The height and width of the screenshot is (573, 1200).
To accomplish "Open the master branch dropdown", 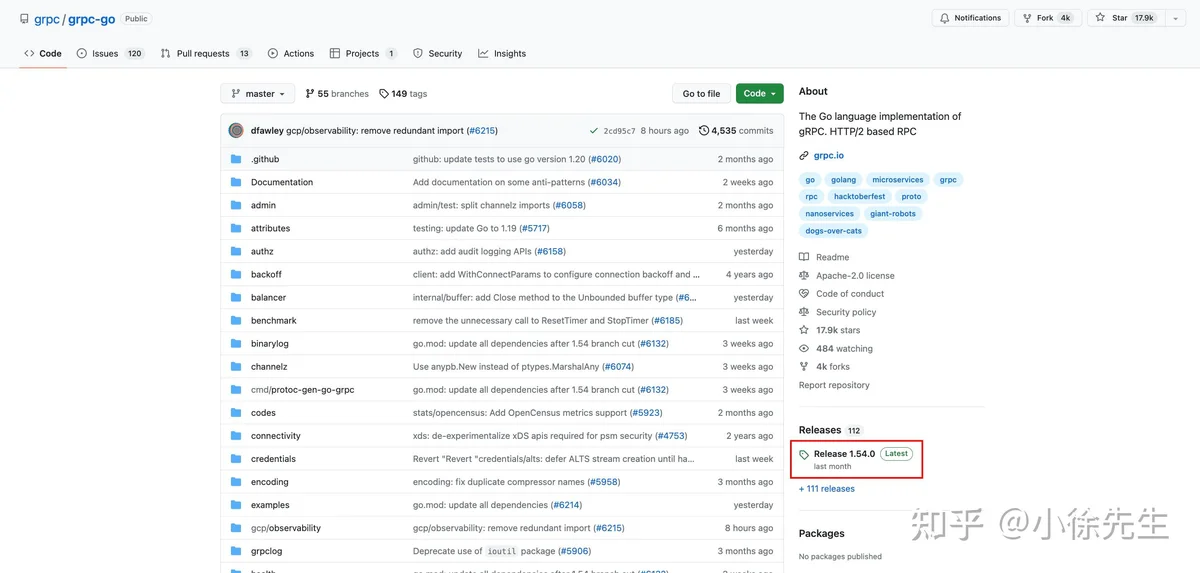I will 258,93.
